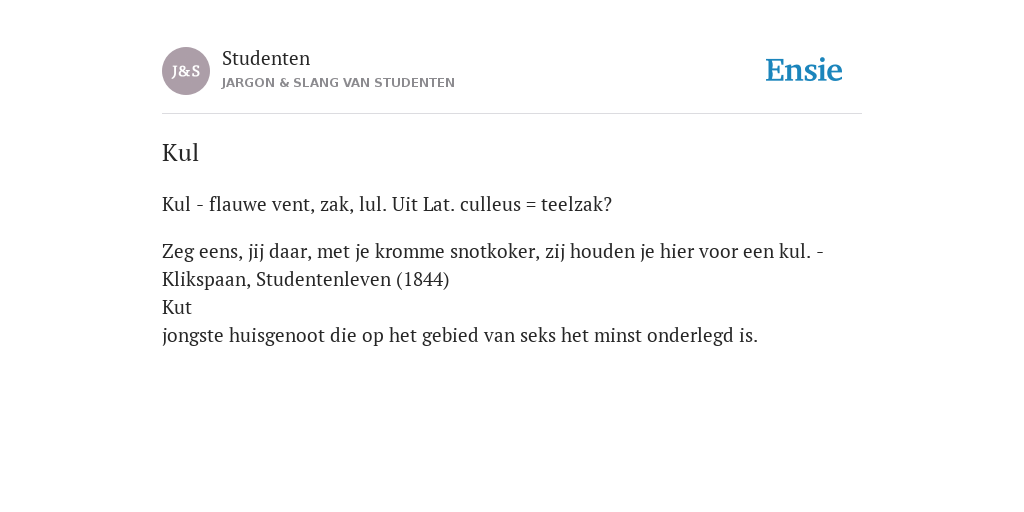The width and height of the screenshot is (1024, 512).
Task: Click the standalone 'Kut' entry line
Action: coord(177,308)
